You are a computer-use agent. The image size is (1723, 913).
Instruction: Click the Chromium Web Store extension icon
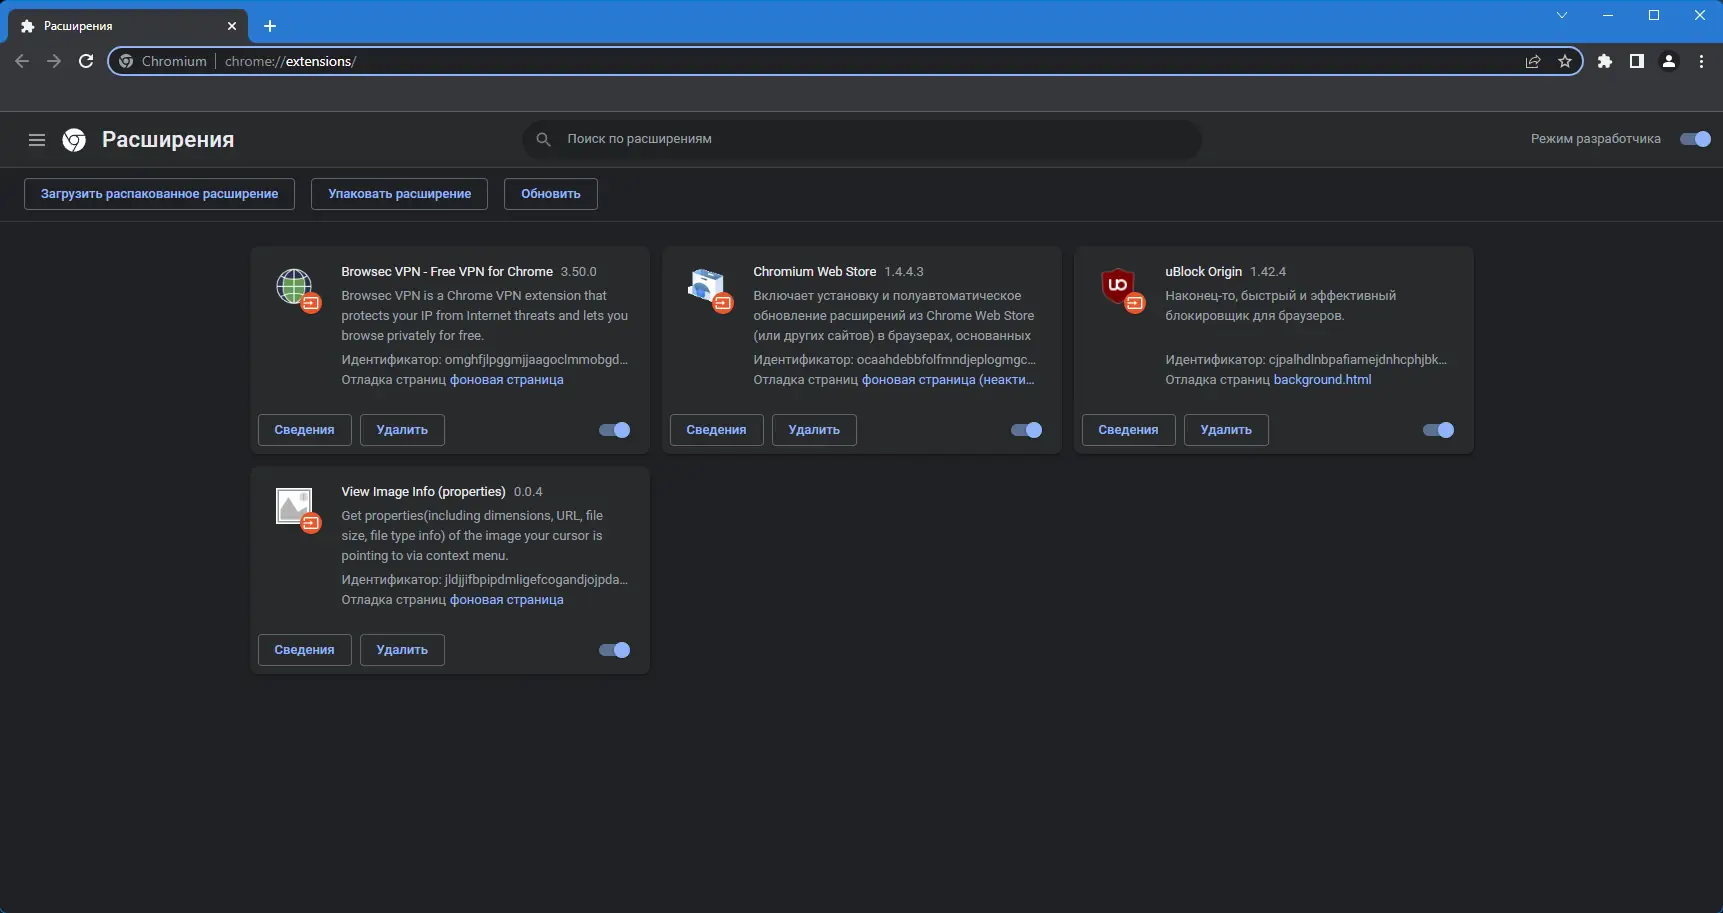707,287
